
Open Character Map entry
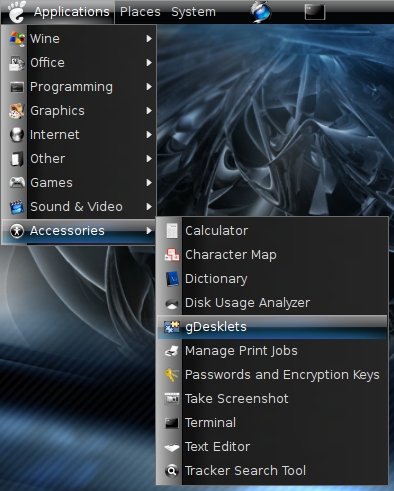pyautogui.click(x=272, y=255)
